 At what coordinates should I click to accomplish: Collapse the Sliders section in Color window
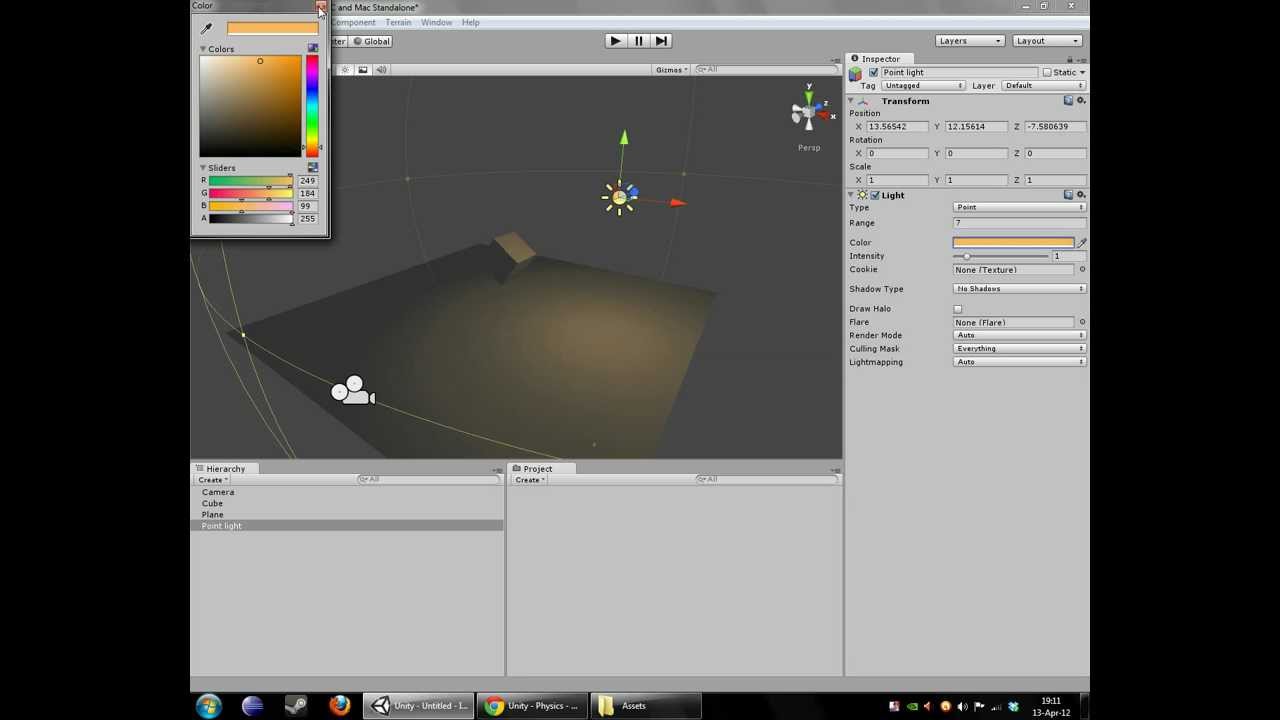(203, 168)
